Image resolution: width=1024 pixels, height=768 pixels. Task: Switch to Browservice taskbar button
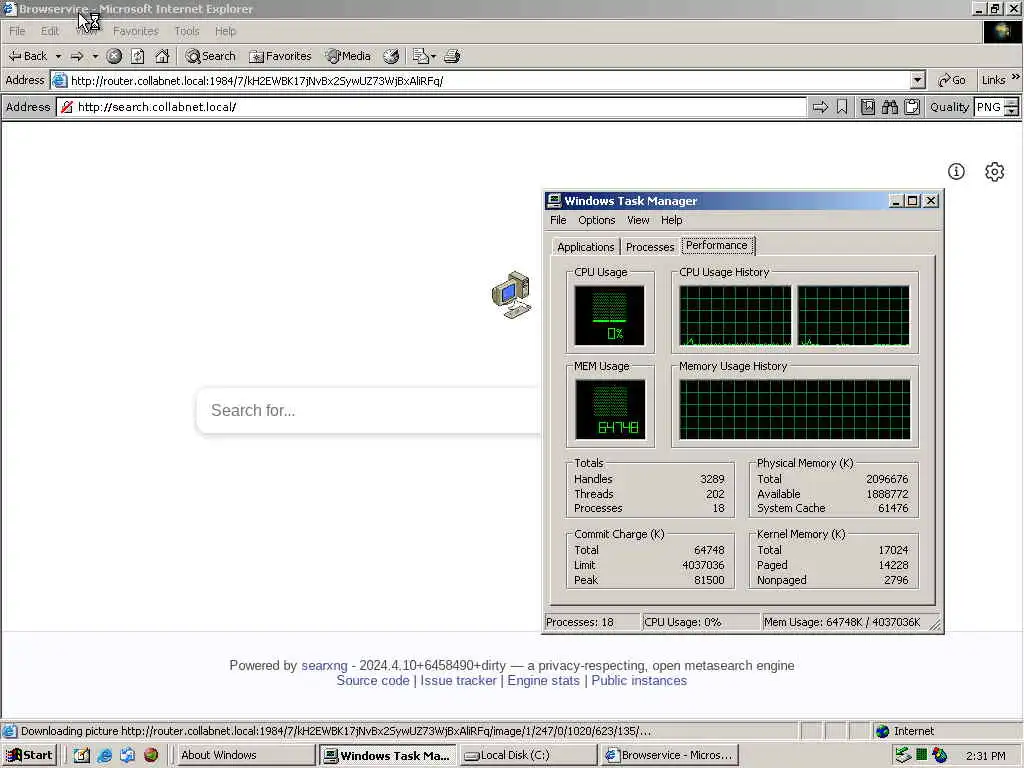(669, 755)
